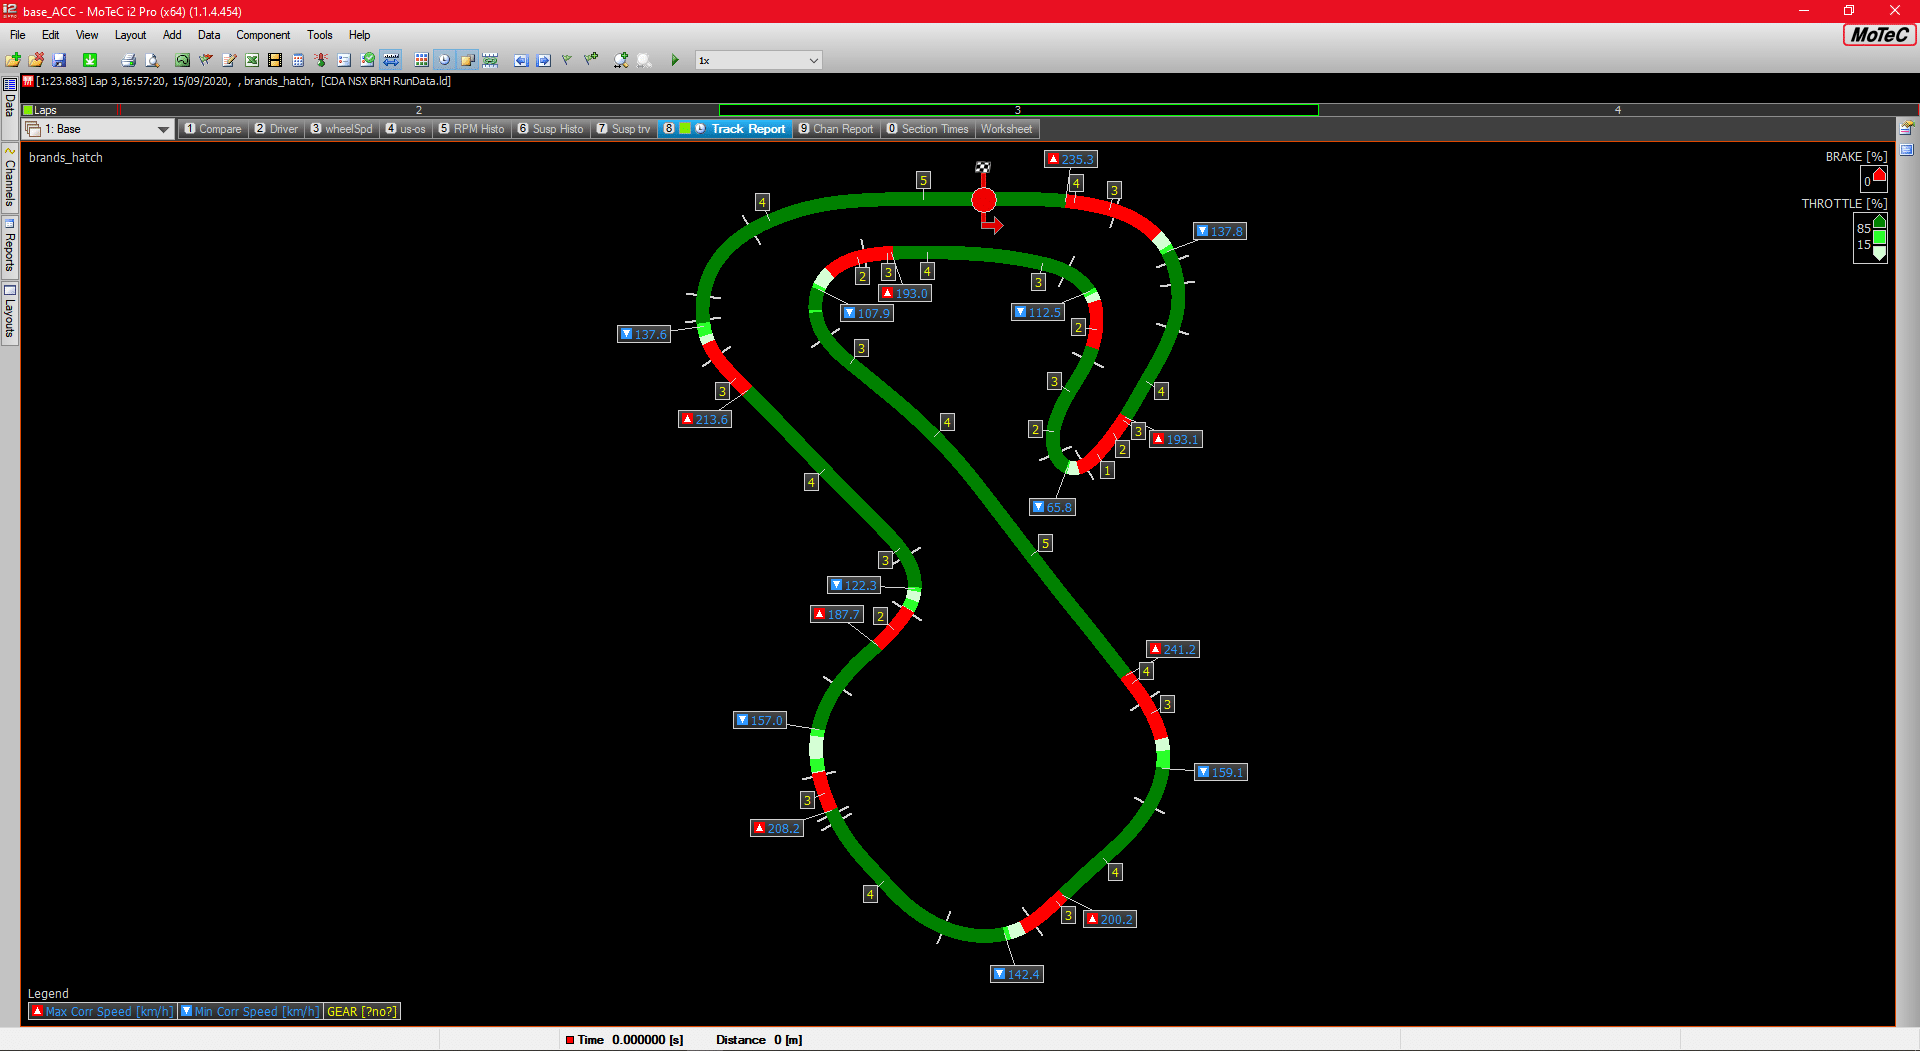Click the film strip video icon
The width and height of the screenshot is (1920, 1051).
point(275,61)
